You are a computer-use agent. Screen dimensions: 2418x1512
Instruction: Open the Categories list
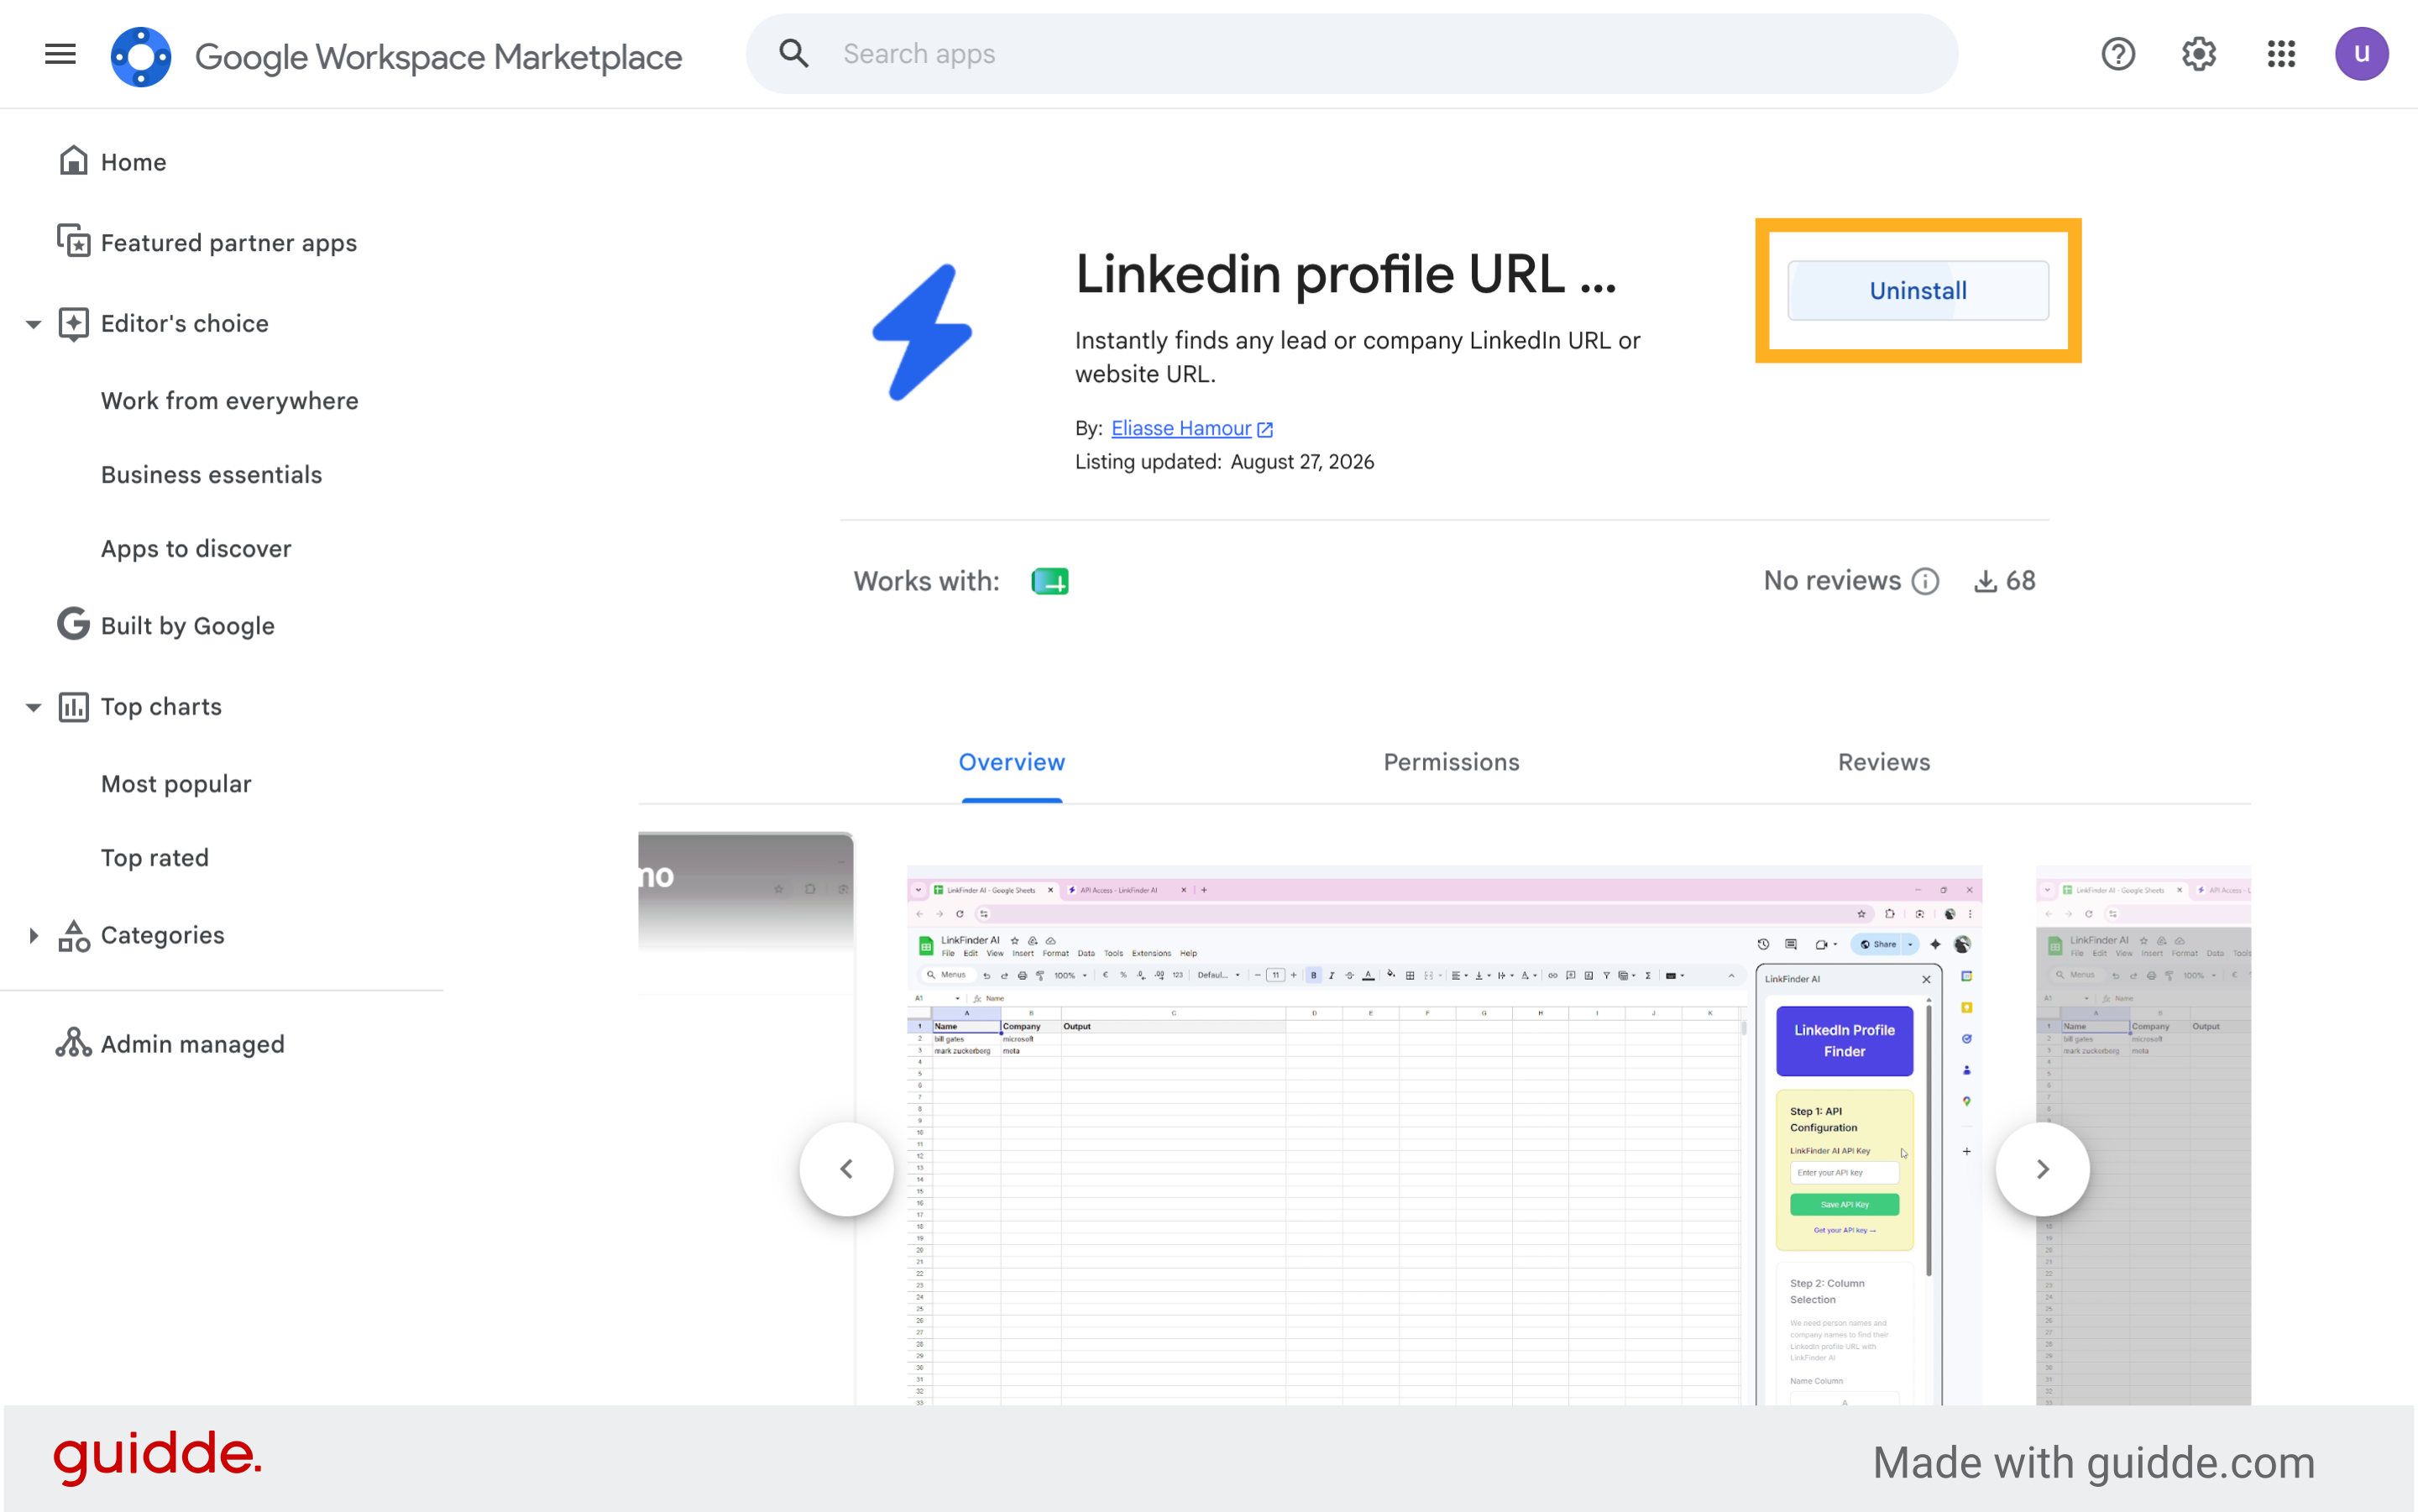point(162,936)
